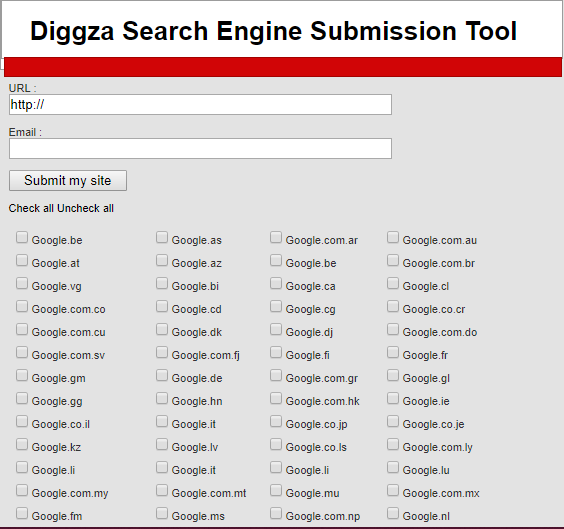Select the Google.com.hk checkbox
The height and width of the screenshot is (529, 564).
click(276, 398)
